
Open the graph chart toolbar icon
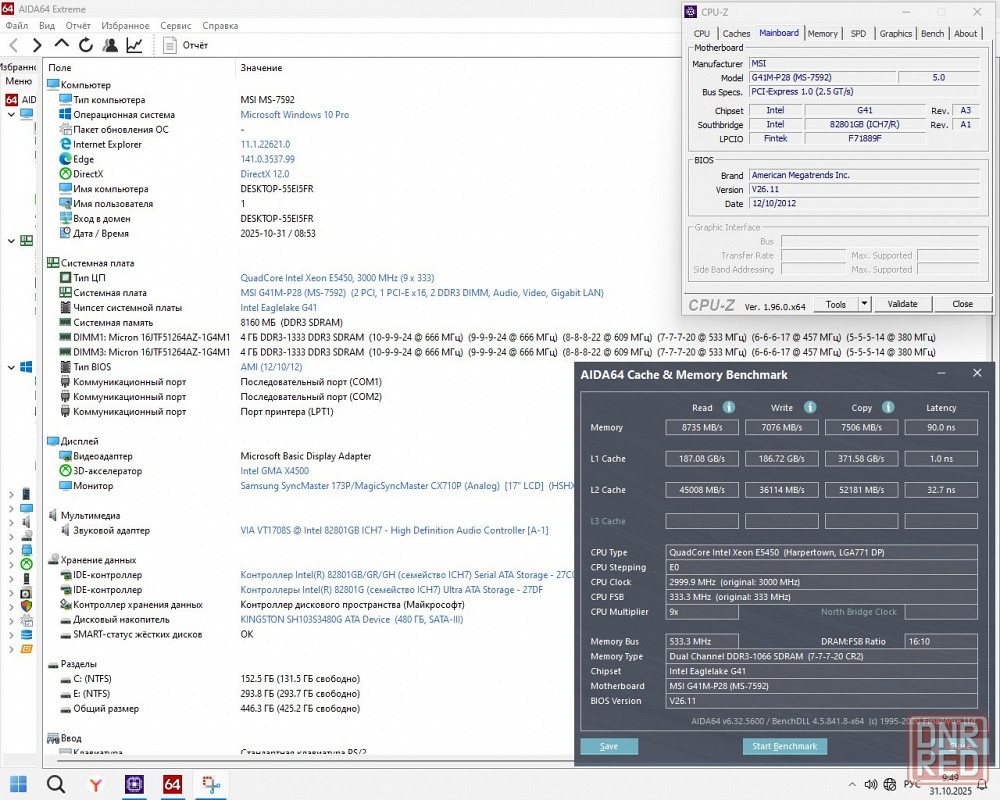134,45
